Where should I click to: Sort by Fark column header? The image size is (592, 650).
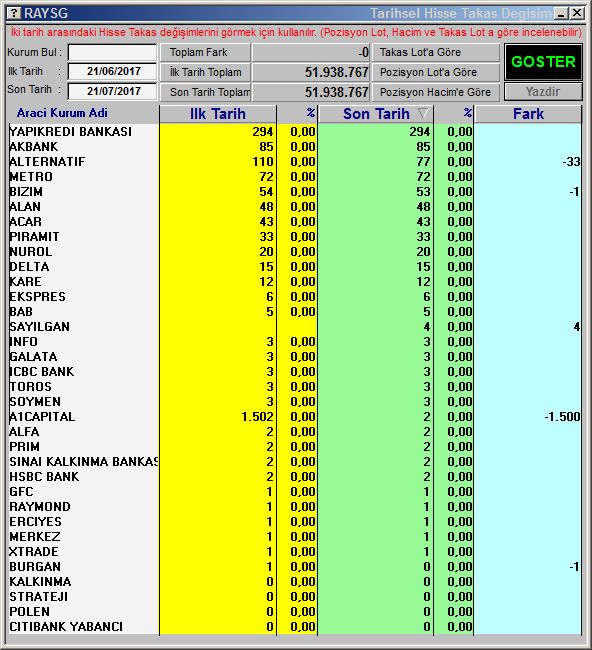point(528,114)
